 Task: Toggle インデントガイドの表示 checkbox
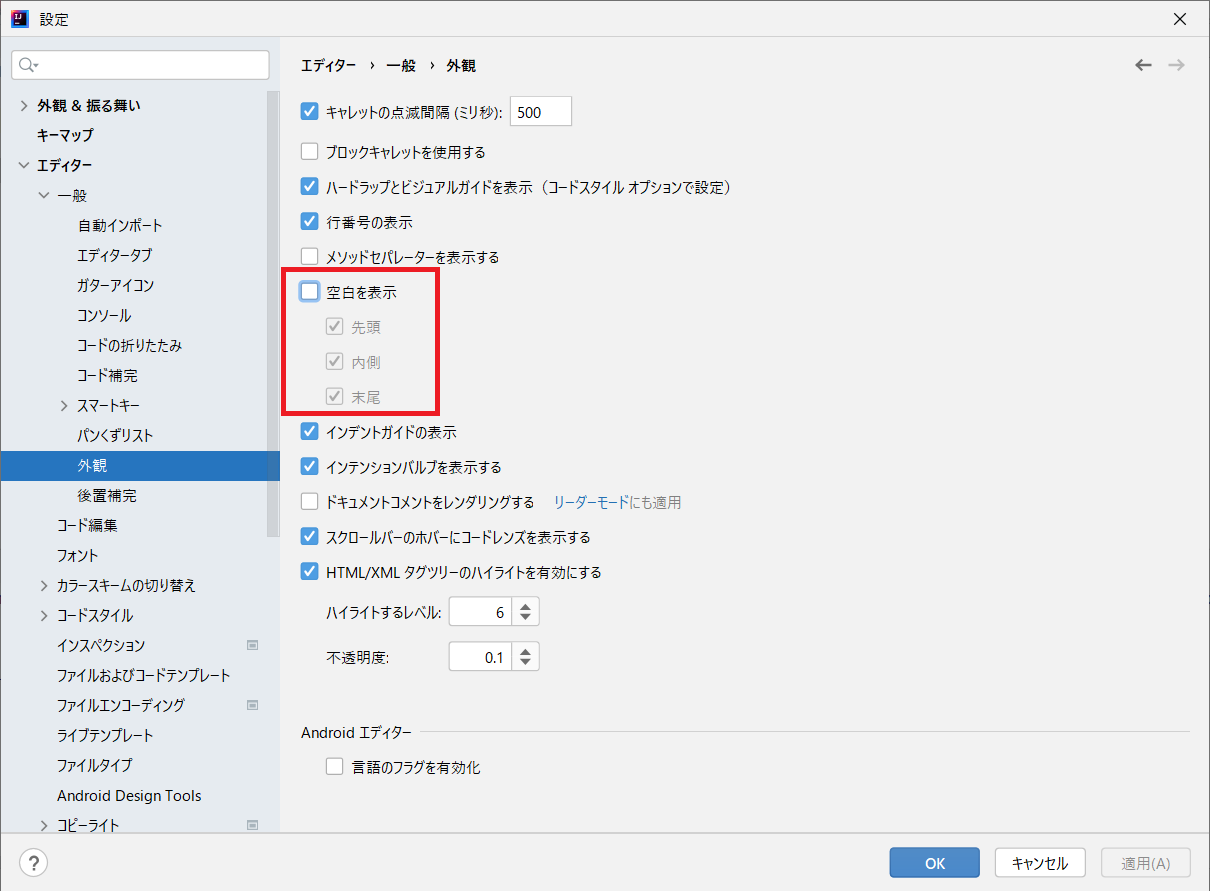point(310,432)
